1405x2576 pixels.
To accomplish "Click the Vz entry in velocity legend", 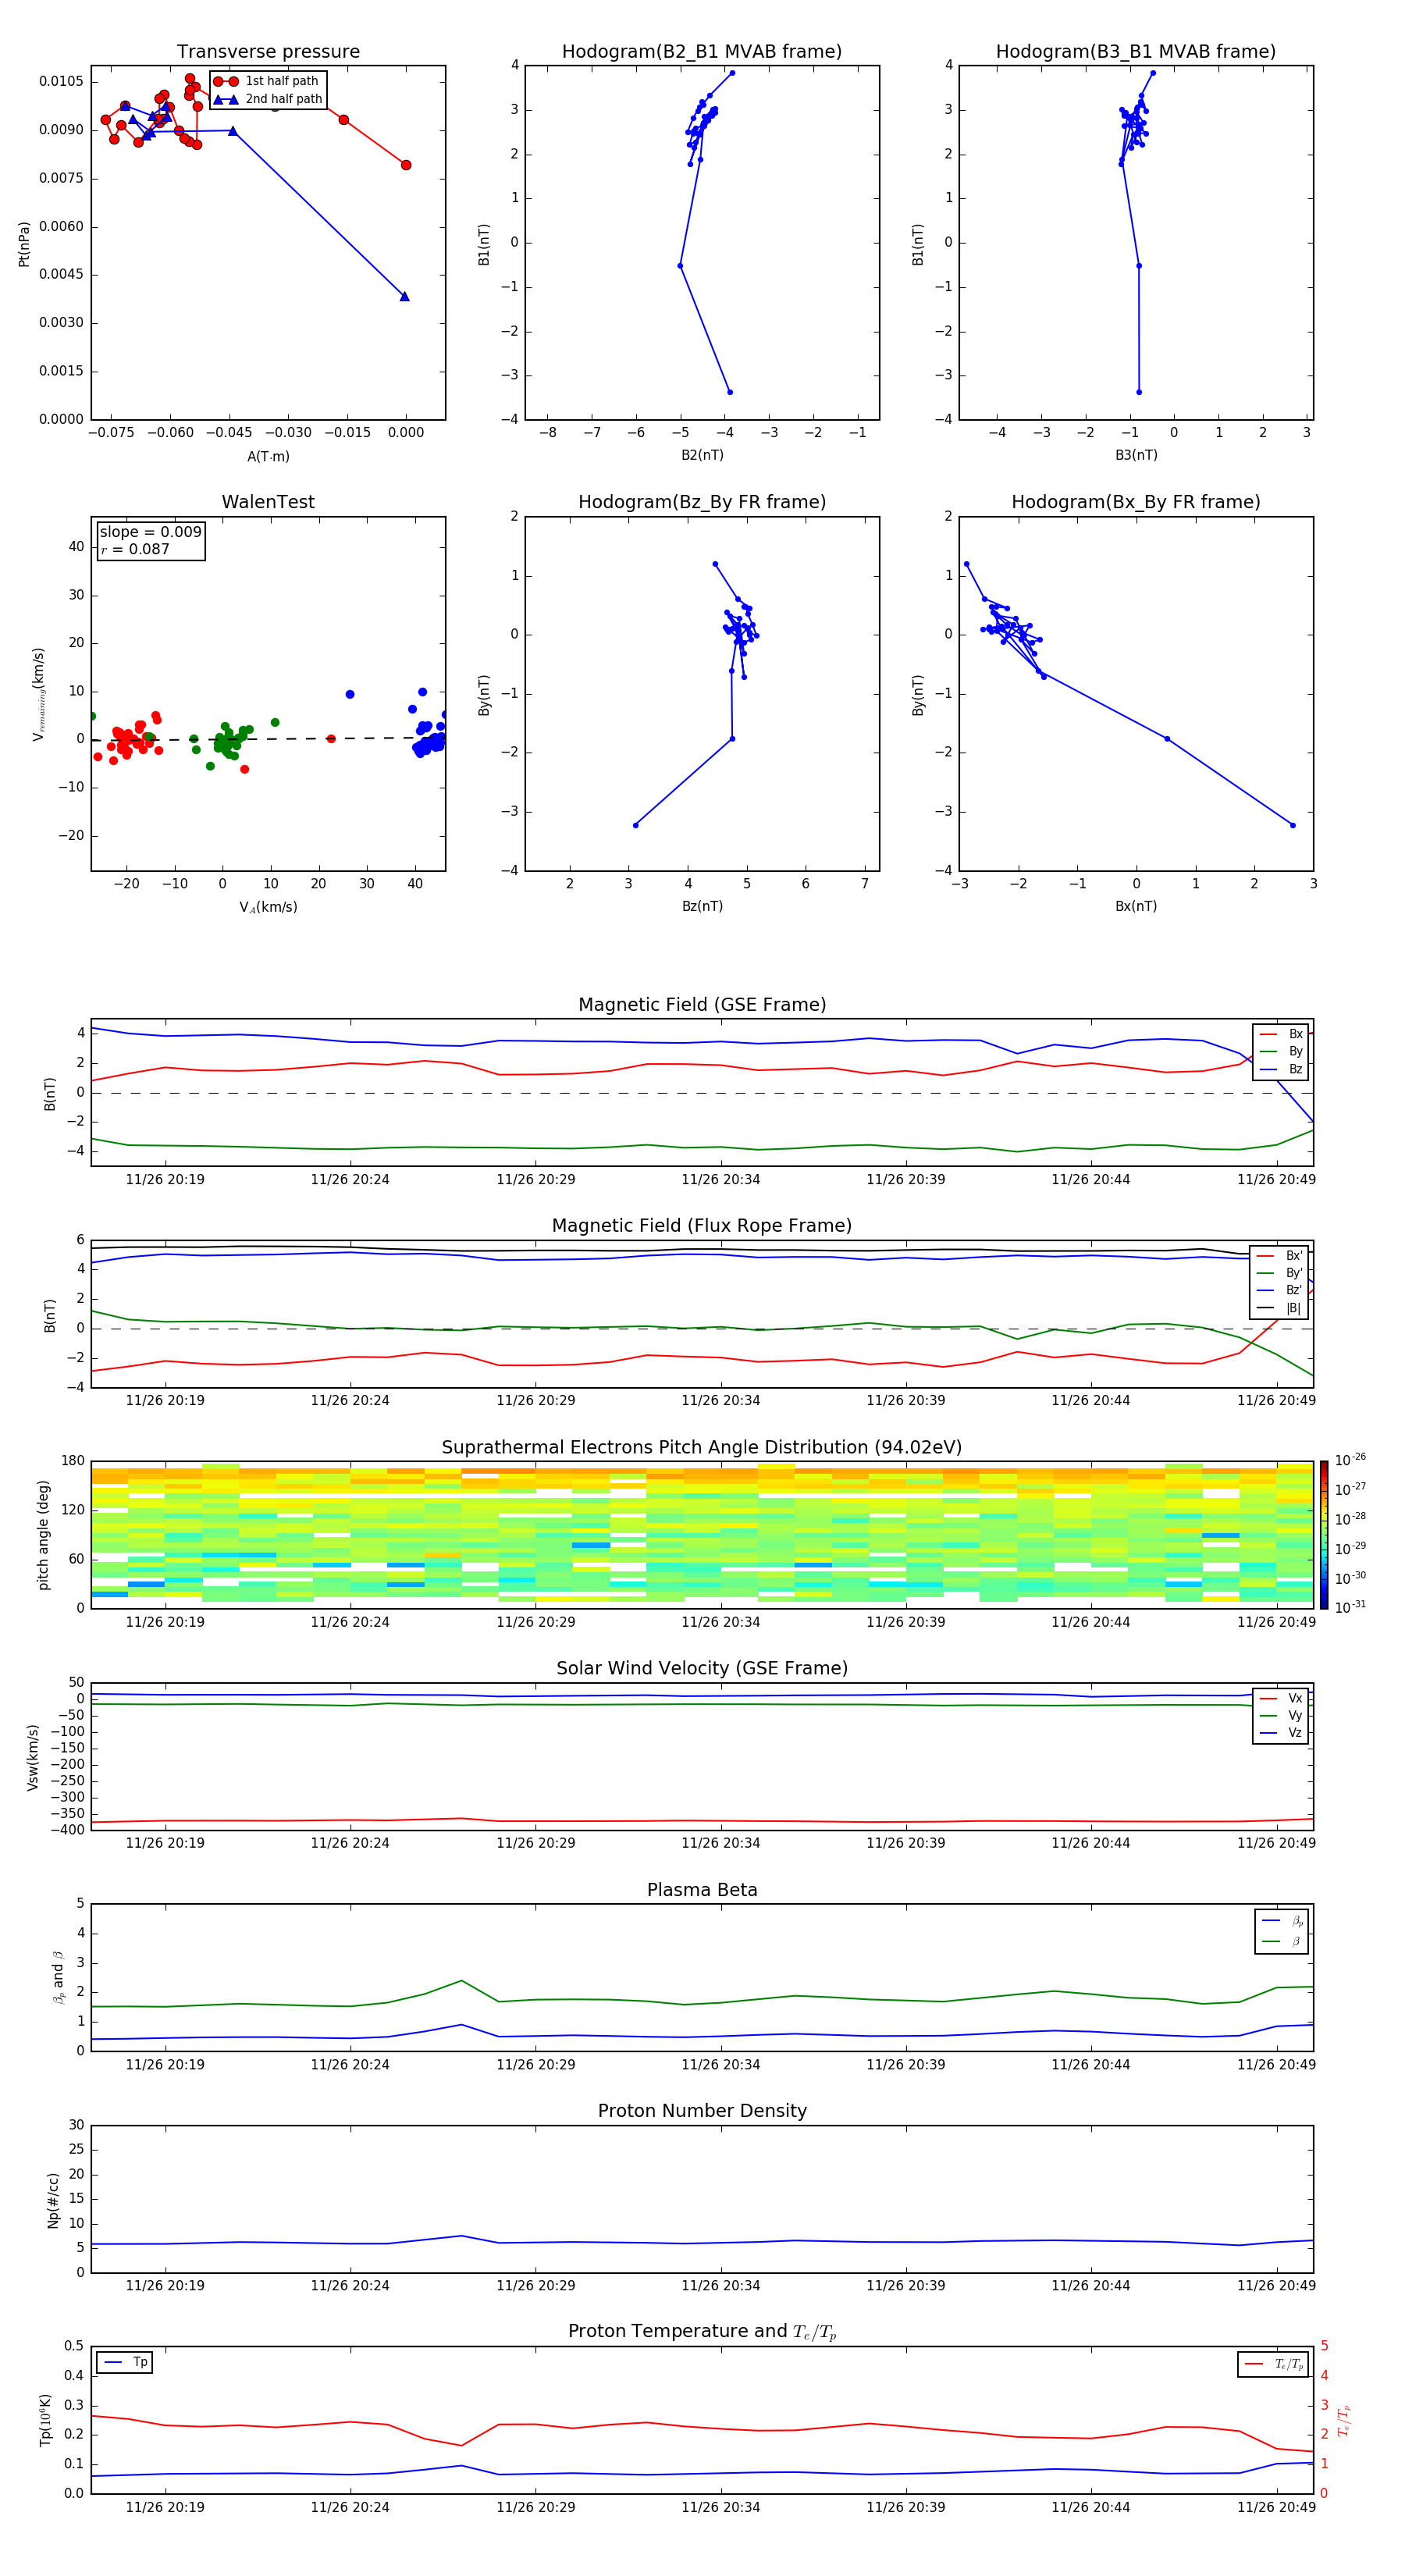I will point(1281,1733).
